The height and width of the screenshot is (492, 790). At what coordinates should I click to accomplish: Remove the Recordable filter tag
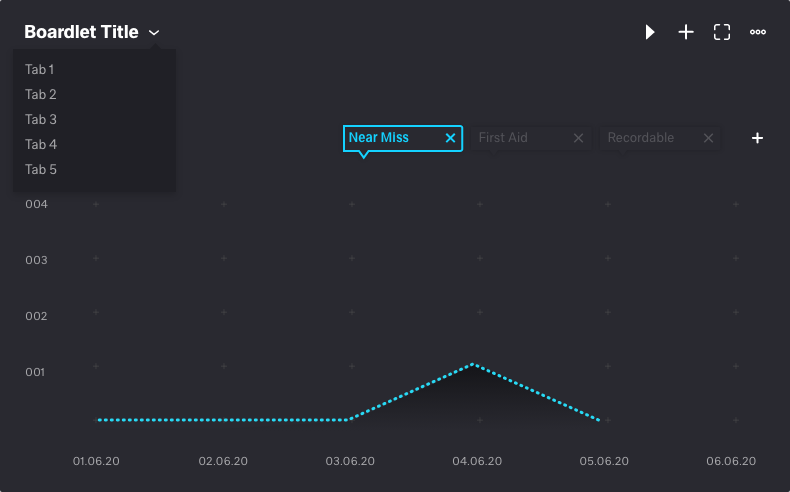click(708, 138)
